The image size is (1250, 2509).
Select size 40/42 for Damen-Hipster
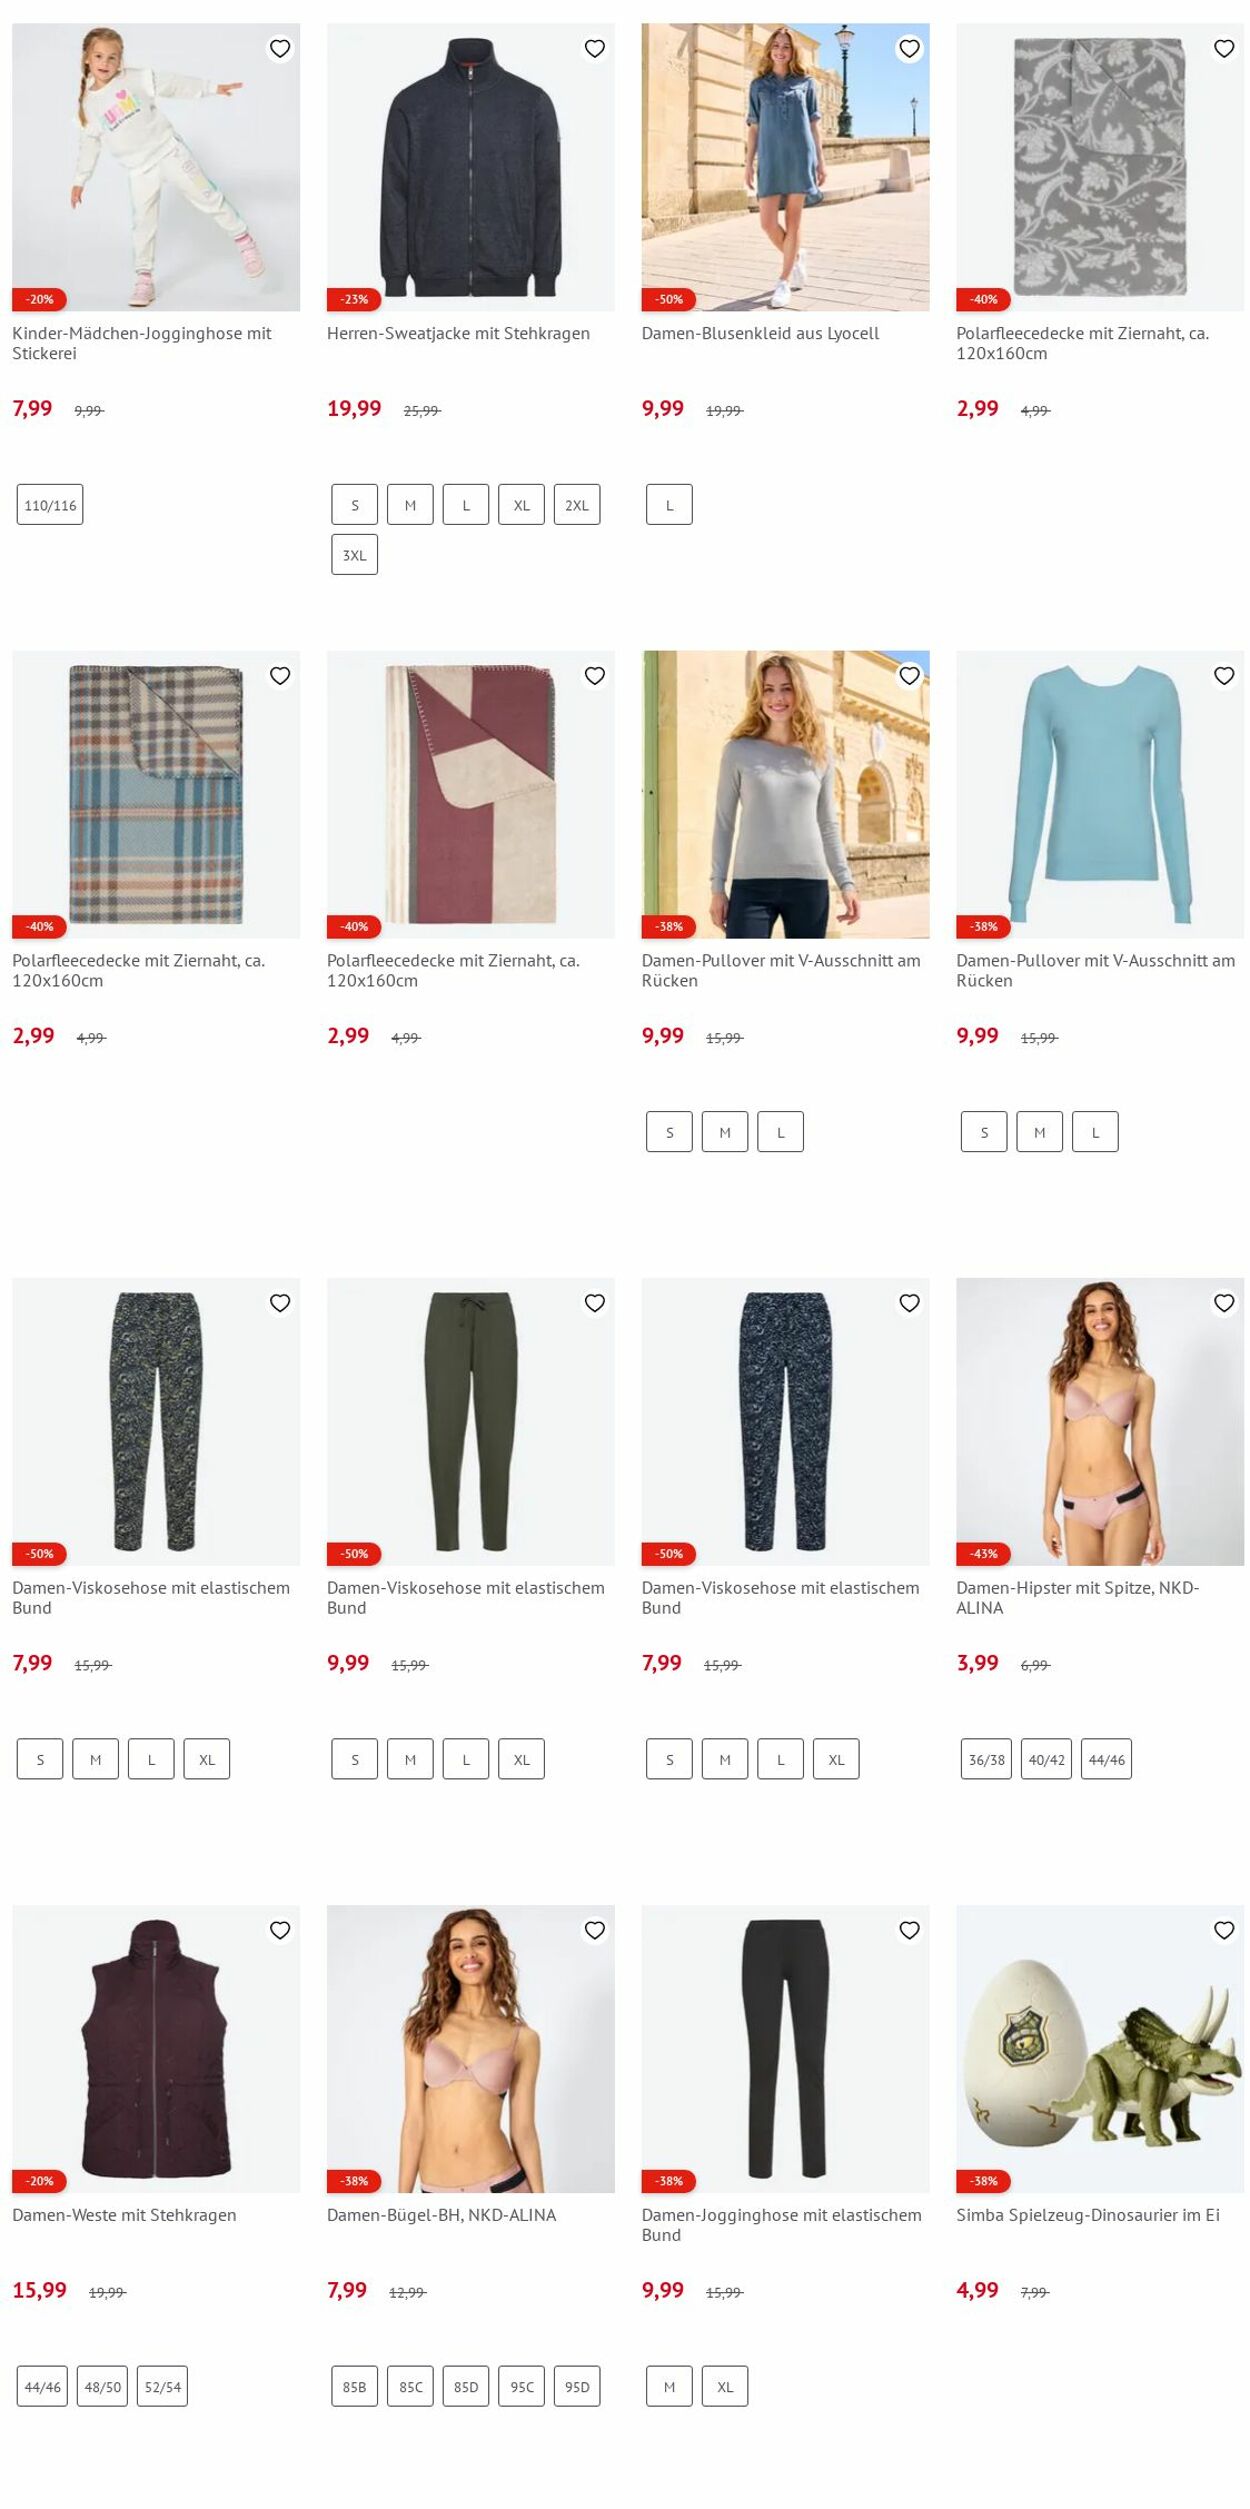coord(1046,1759)
